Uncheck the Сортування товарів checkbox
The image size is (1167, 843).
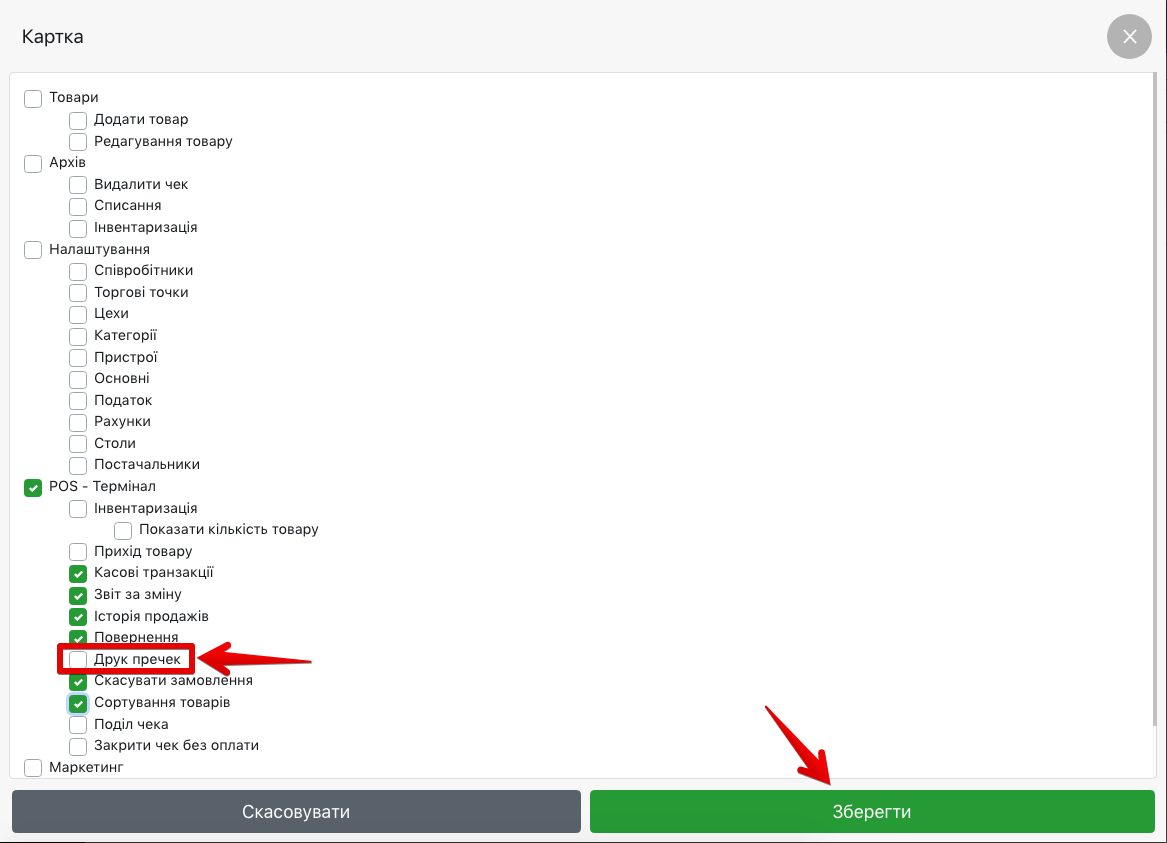coord(78,703)
